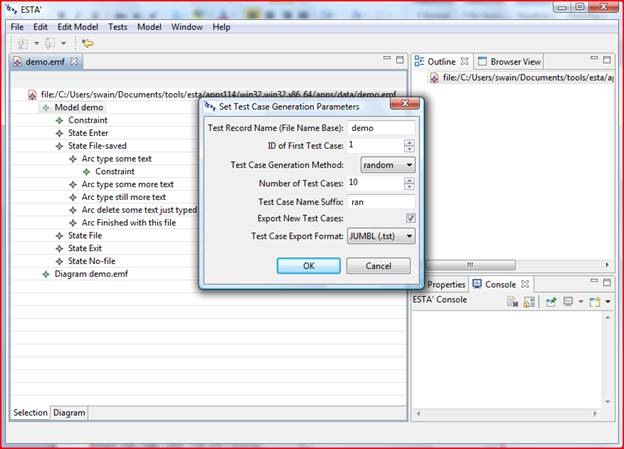This screenshot has height=449, width=624.
Task: Click the file resource icon in editor tree
Action: point(33,94)
